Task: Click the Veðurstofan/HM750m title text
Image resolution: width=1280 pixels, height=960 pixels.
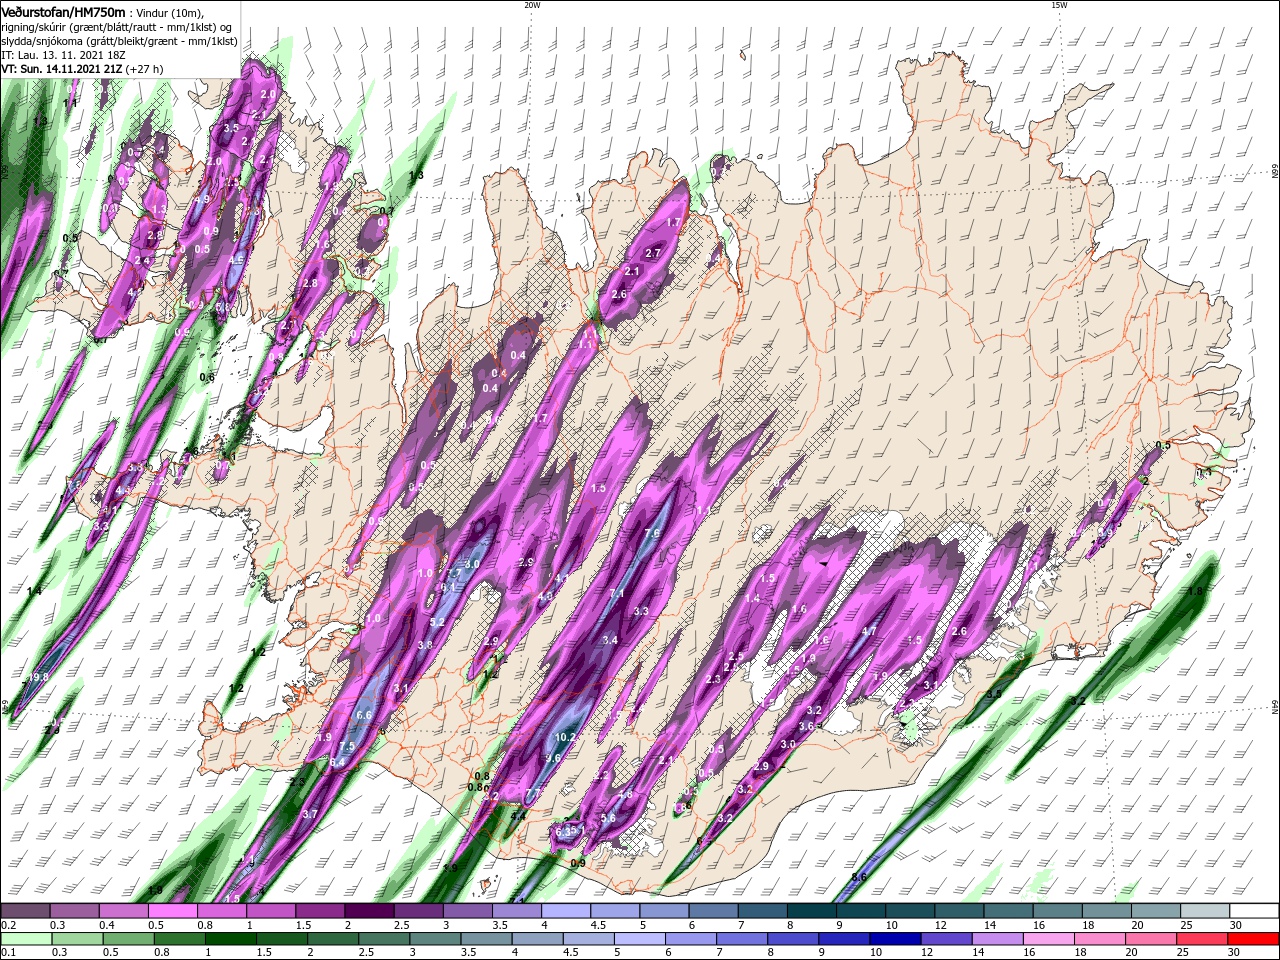Action: (x=63, y=11)
